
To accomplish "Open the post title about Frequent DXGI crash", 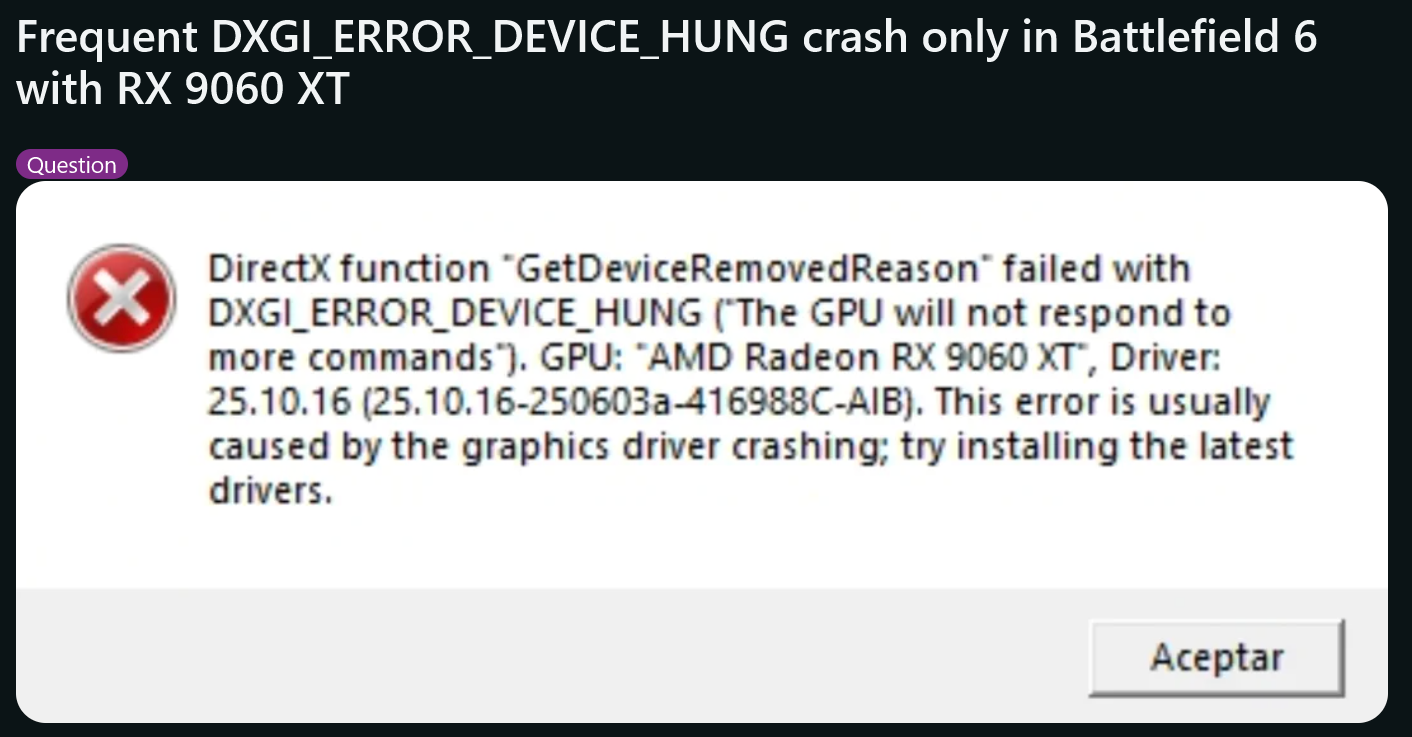I will (666, 63).
